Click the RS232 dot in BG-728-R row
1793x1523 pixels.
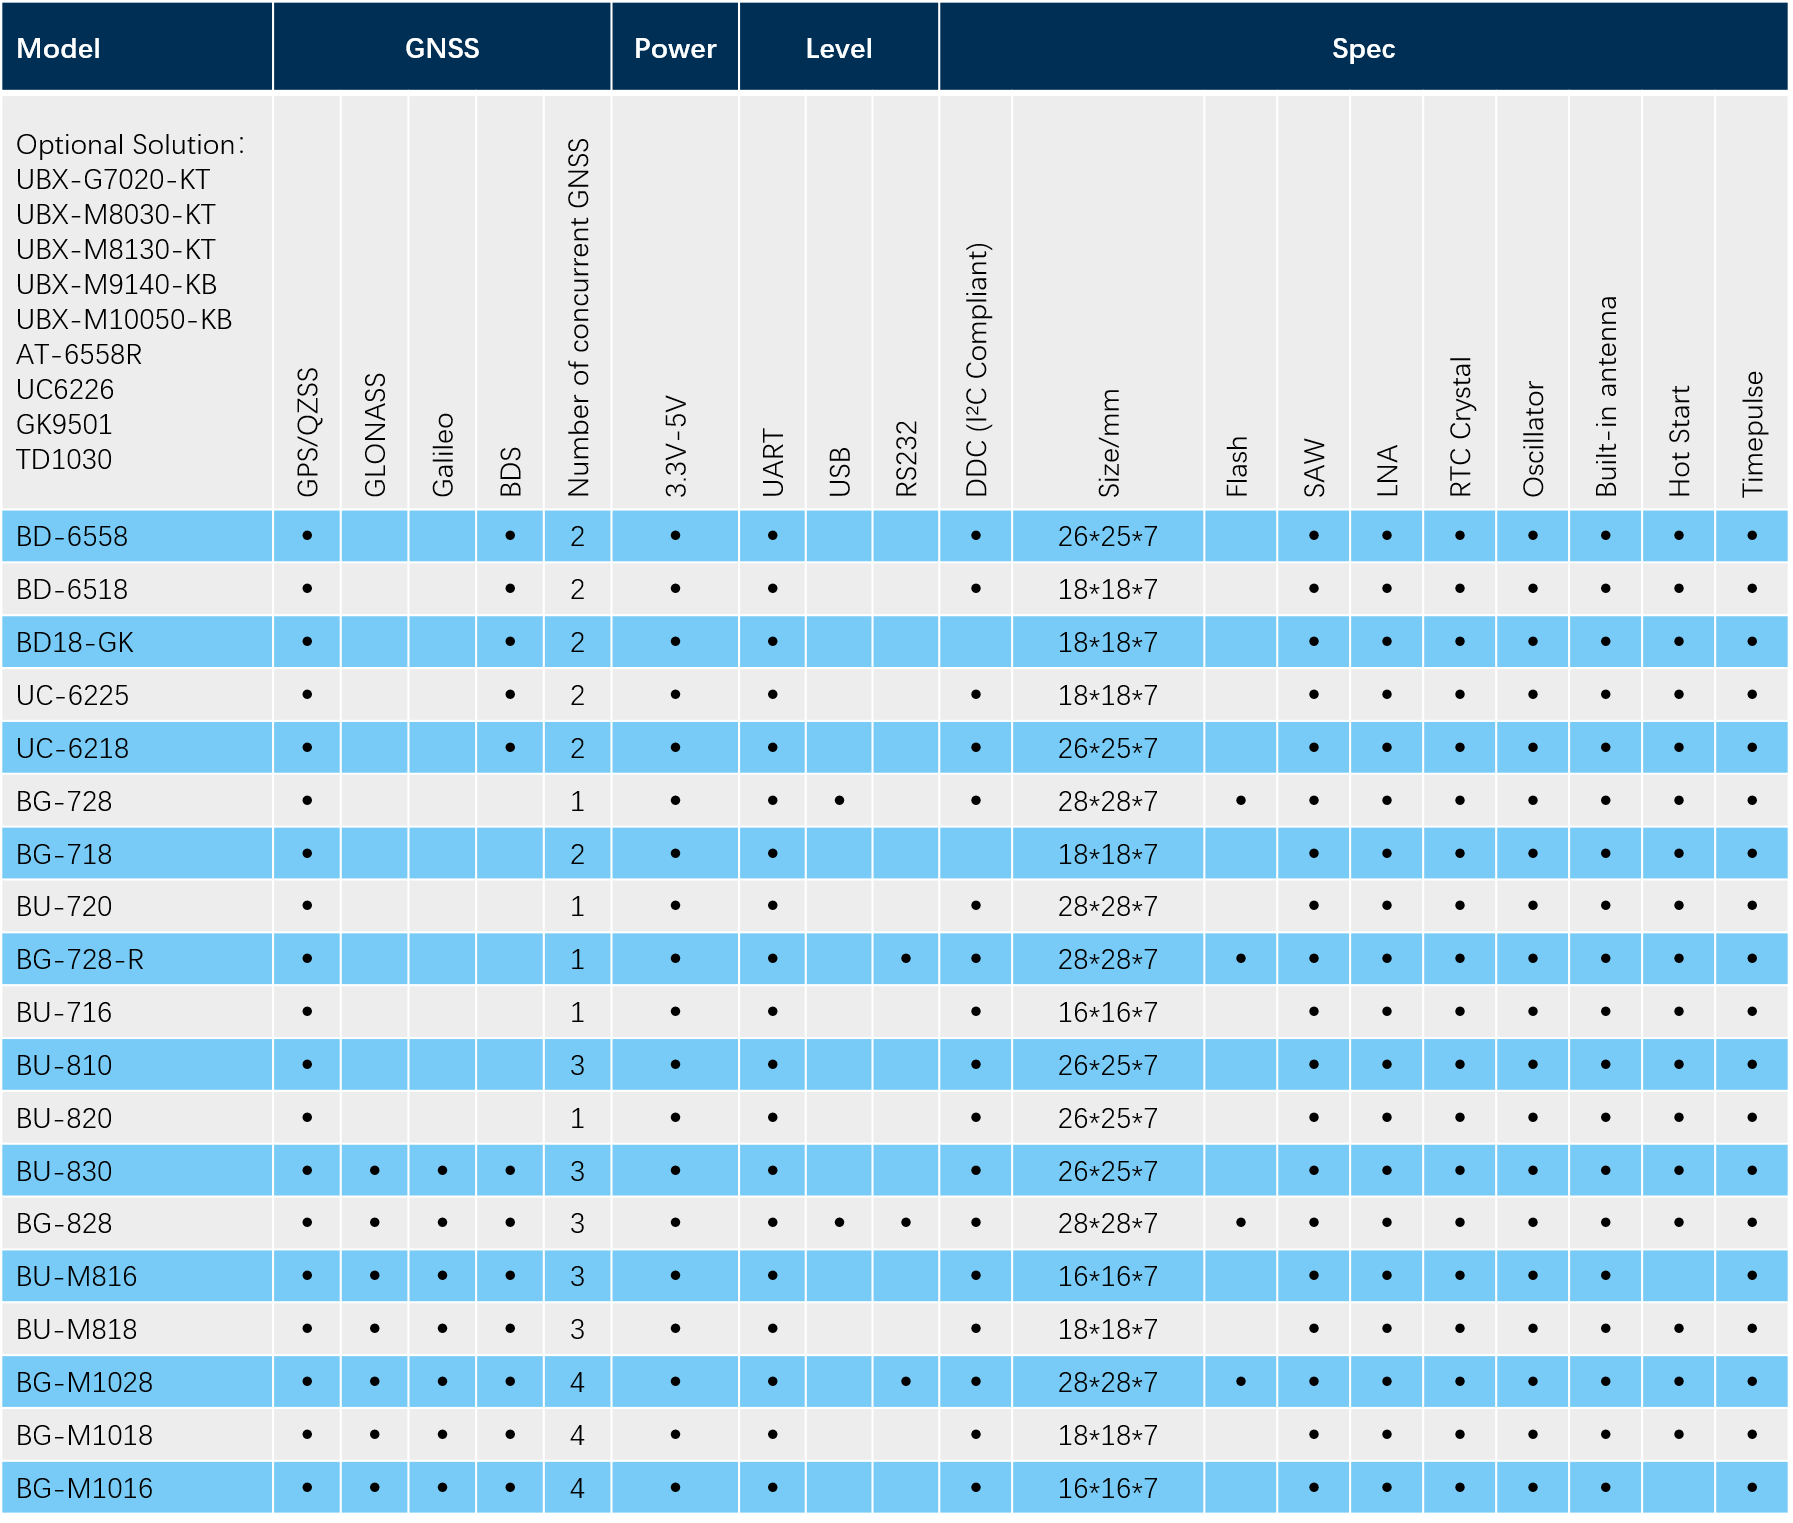coord(906,959)
